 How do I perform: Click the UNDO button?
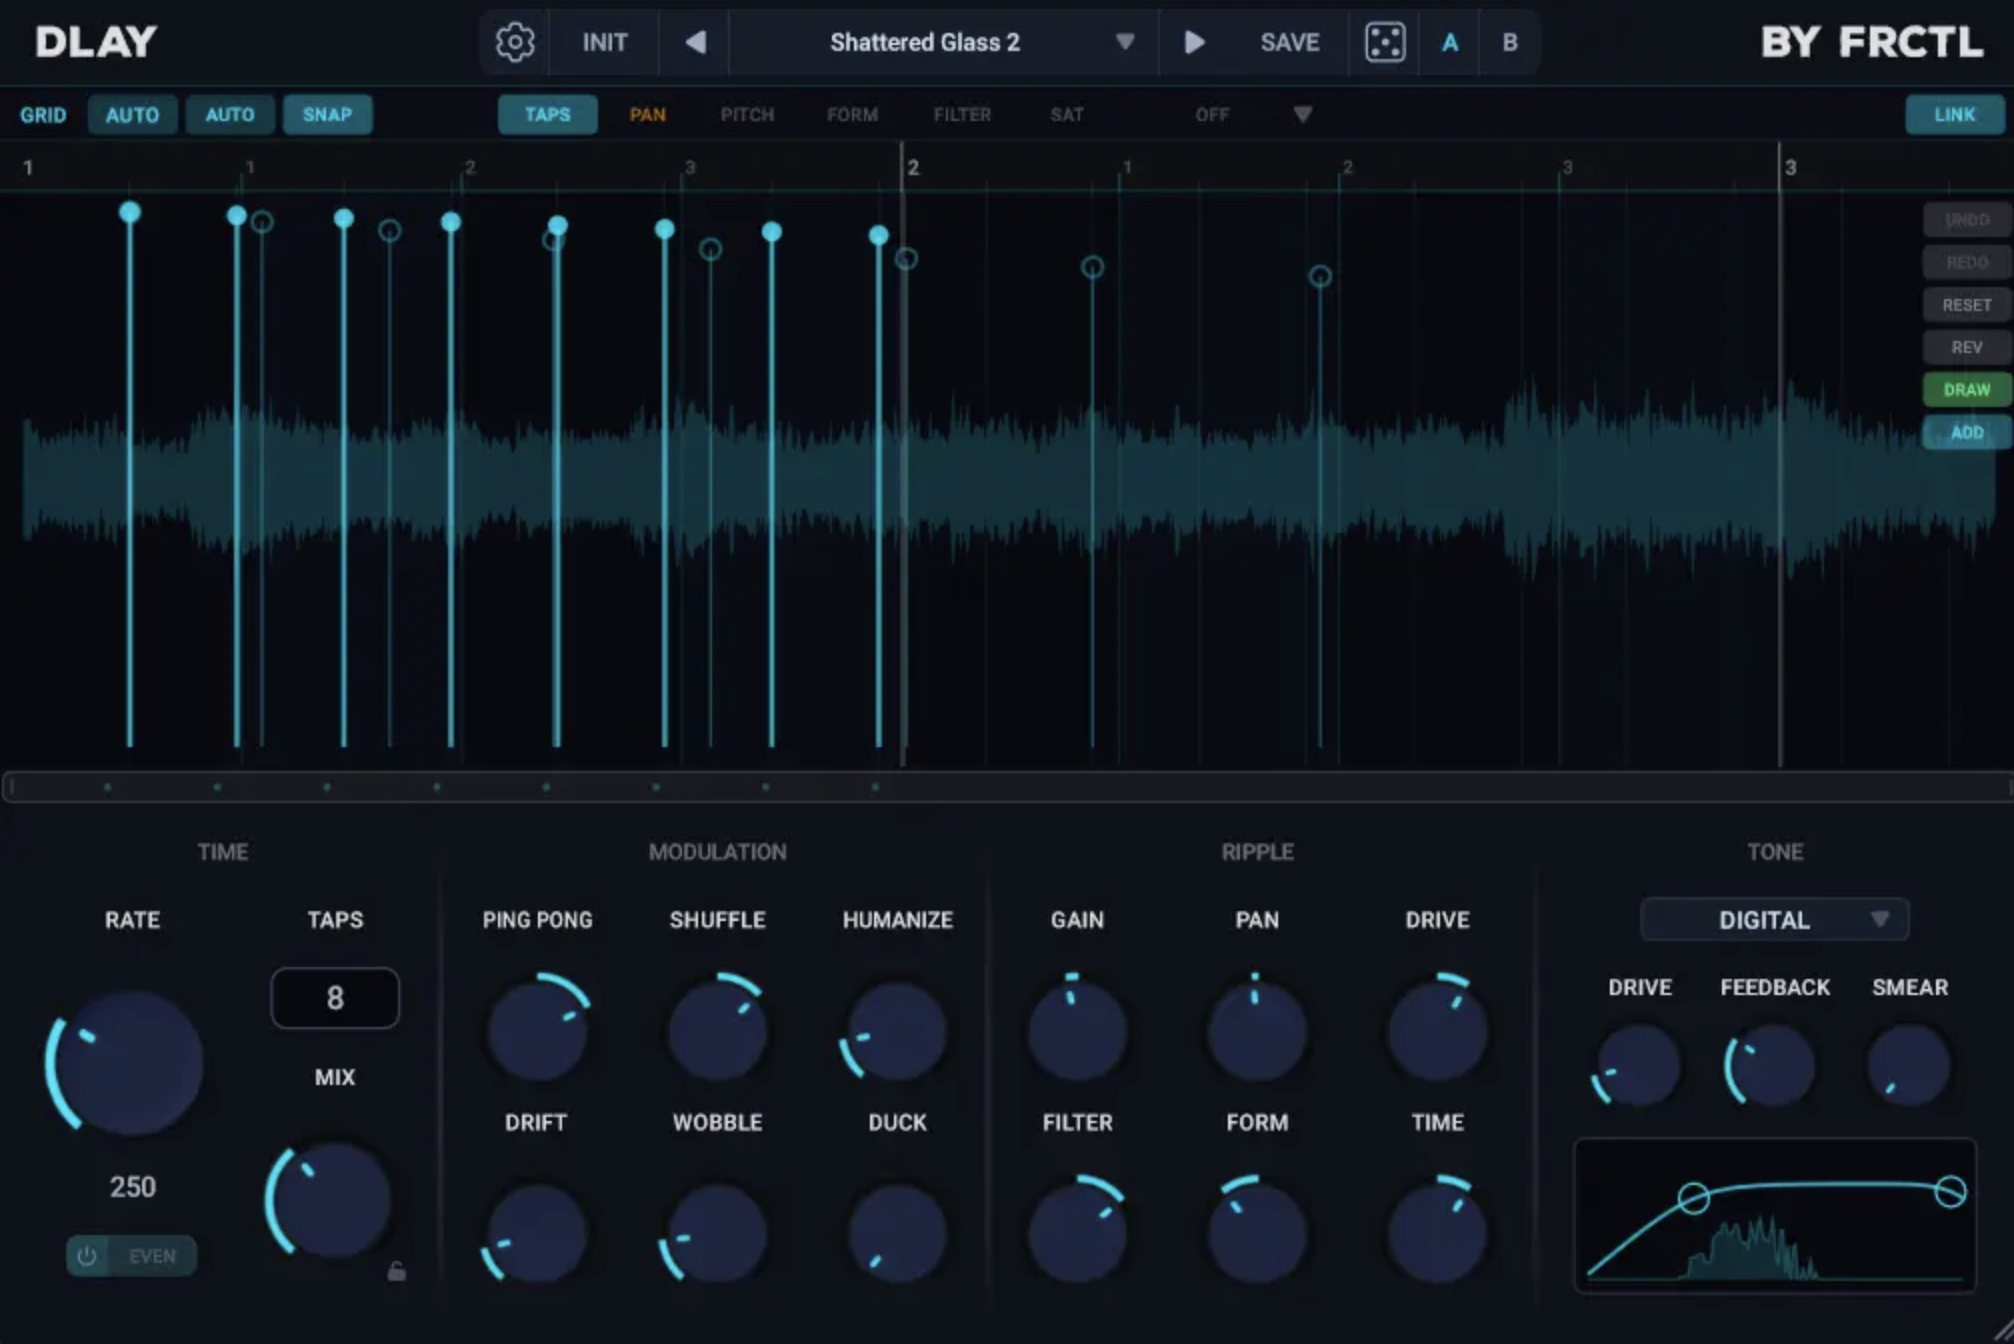1966,219
